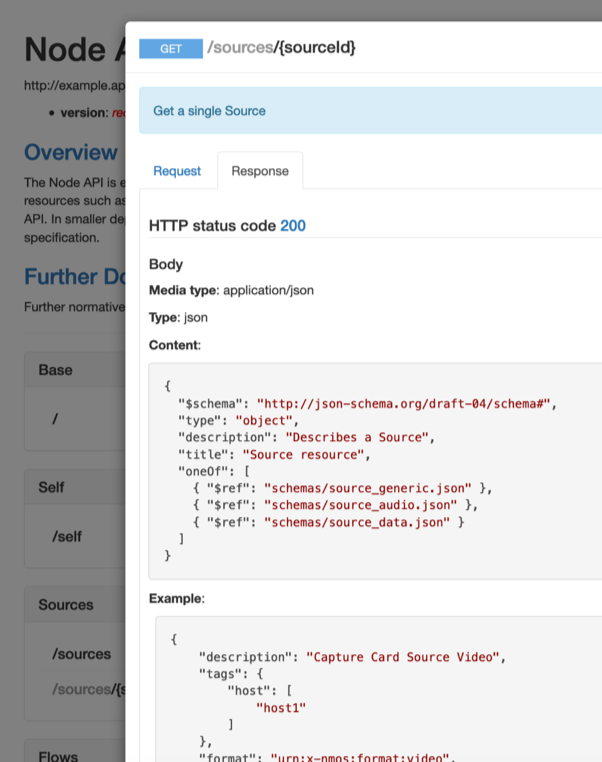
Task: Expand the Flows panel heading
Action: click(x=60, y=754)
